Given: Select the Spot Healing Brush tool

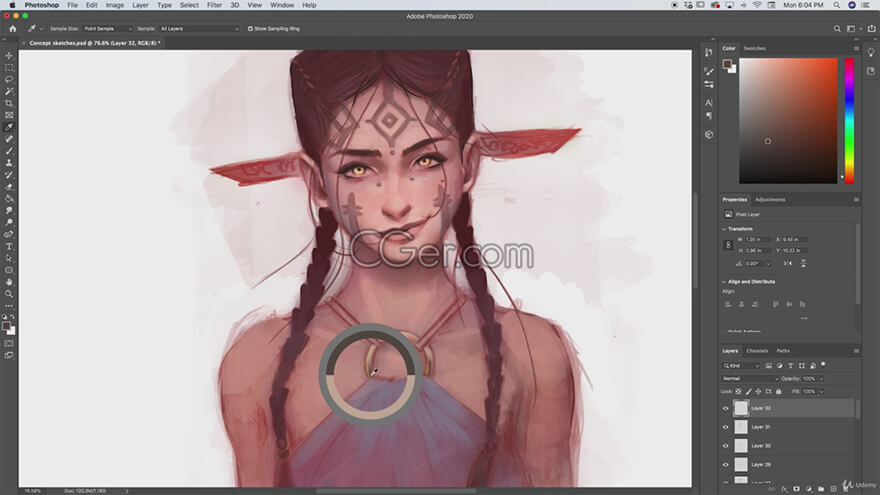Looking at the screenshot, I should click(x=9, y=139).
